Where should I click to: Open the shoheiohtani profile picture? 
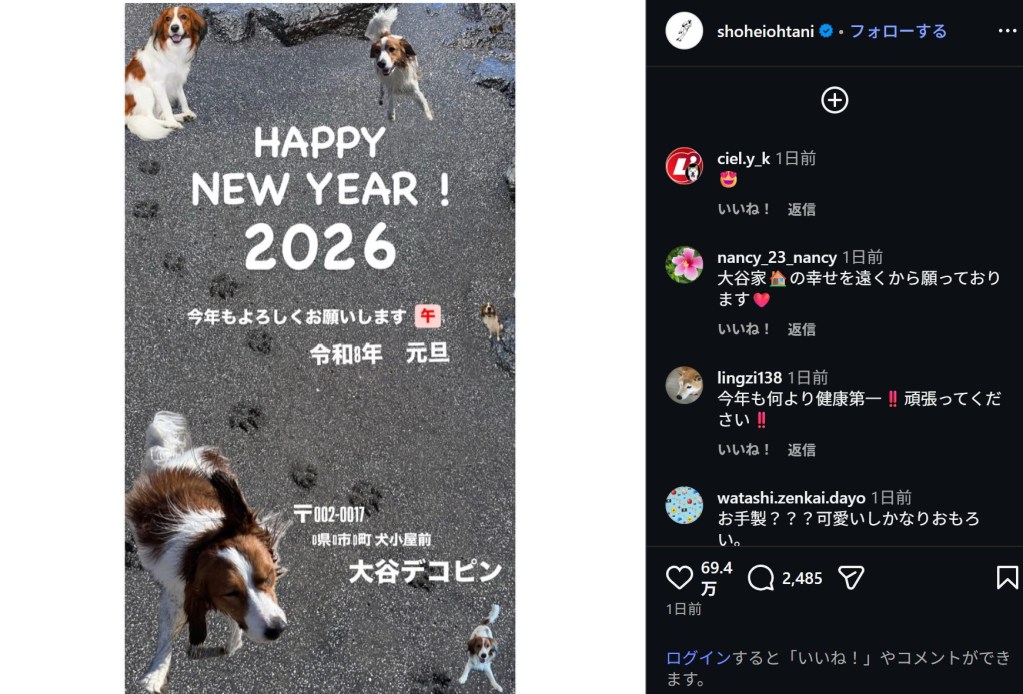pyautogui.click(x=684, y=31)
